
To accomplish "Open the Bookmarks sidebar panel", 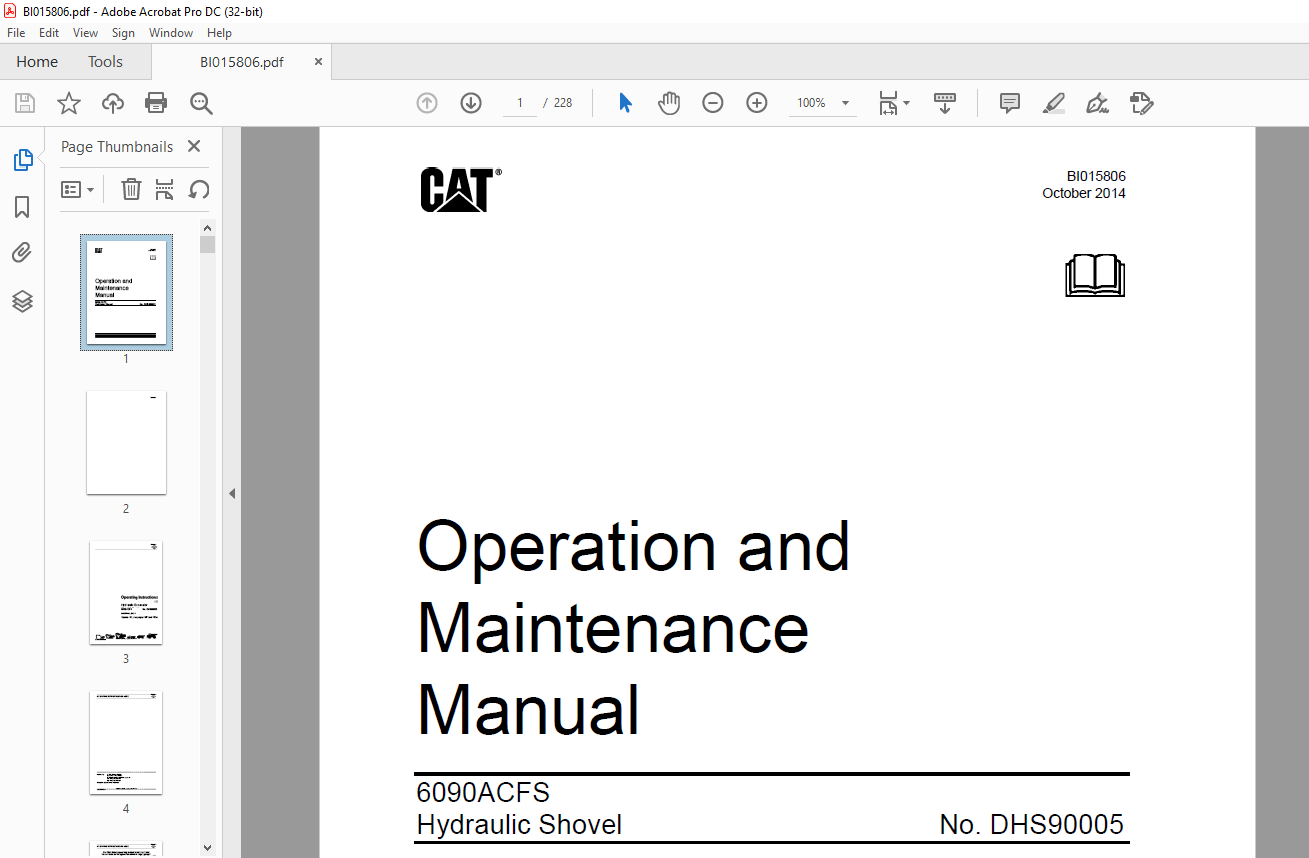I will pos(22,207).
